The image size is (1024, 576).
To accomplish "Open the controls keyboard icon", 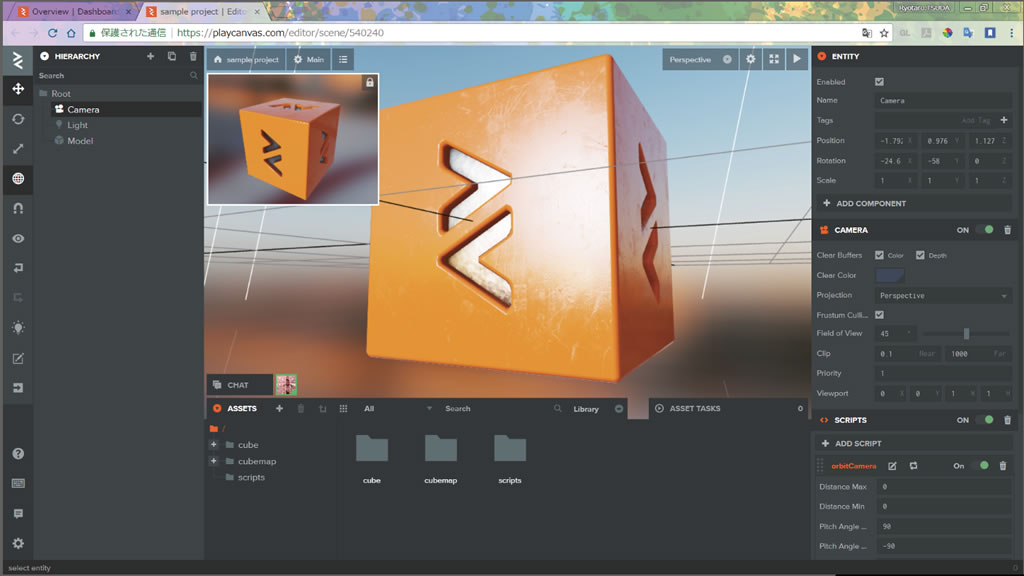I will [x=18, y=483].
